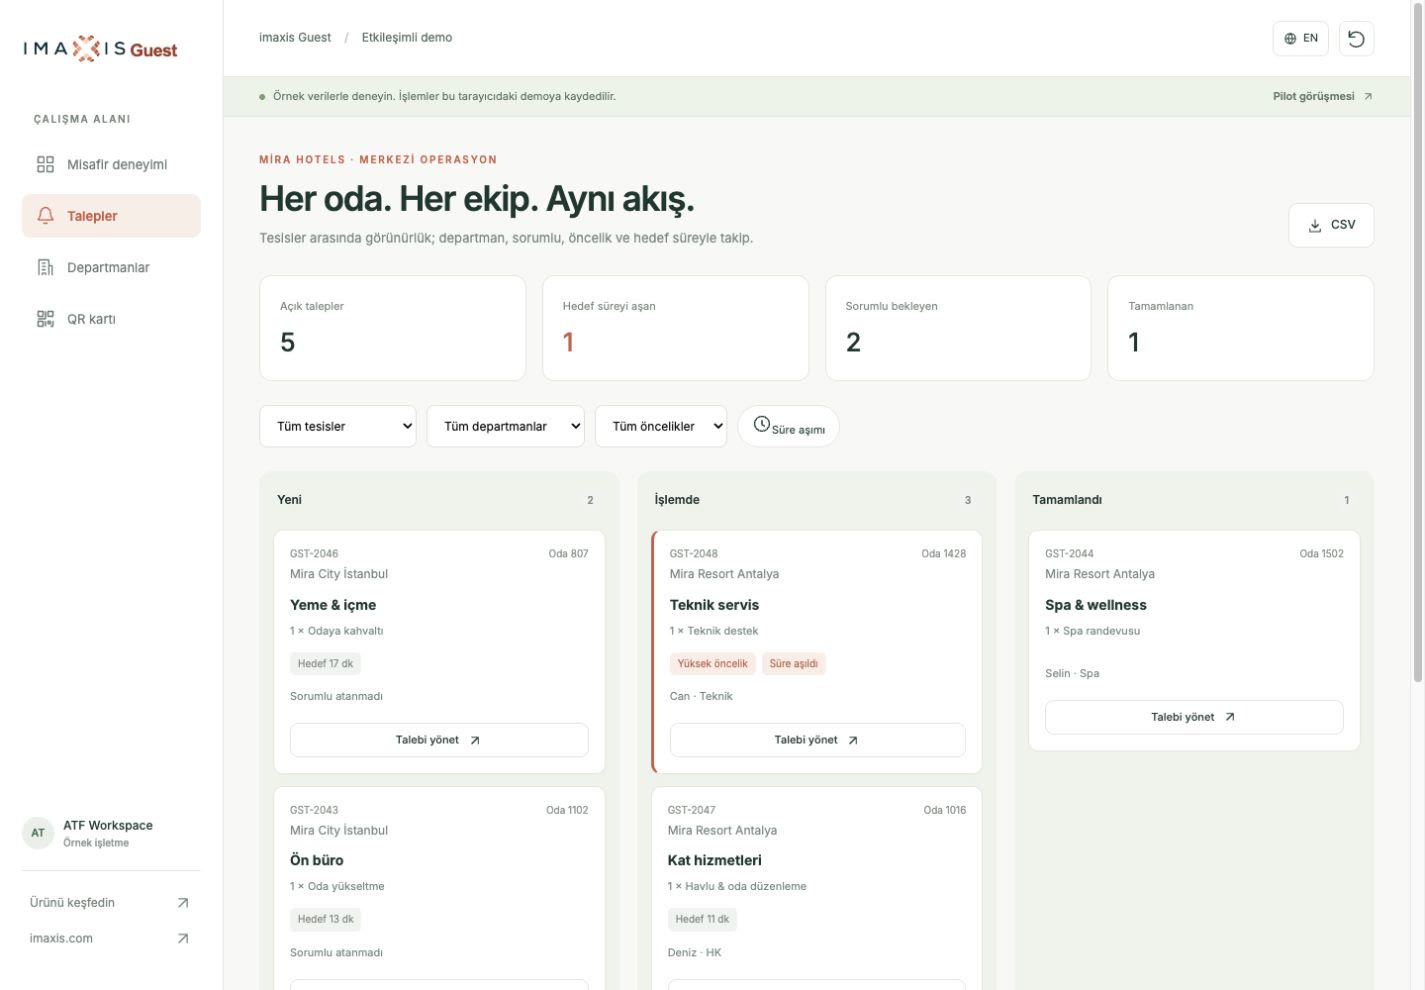This screenshot has width=1425, height=990.
Task: Click the Talepler bell icon
Action: [45, 216]
